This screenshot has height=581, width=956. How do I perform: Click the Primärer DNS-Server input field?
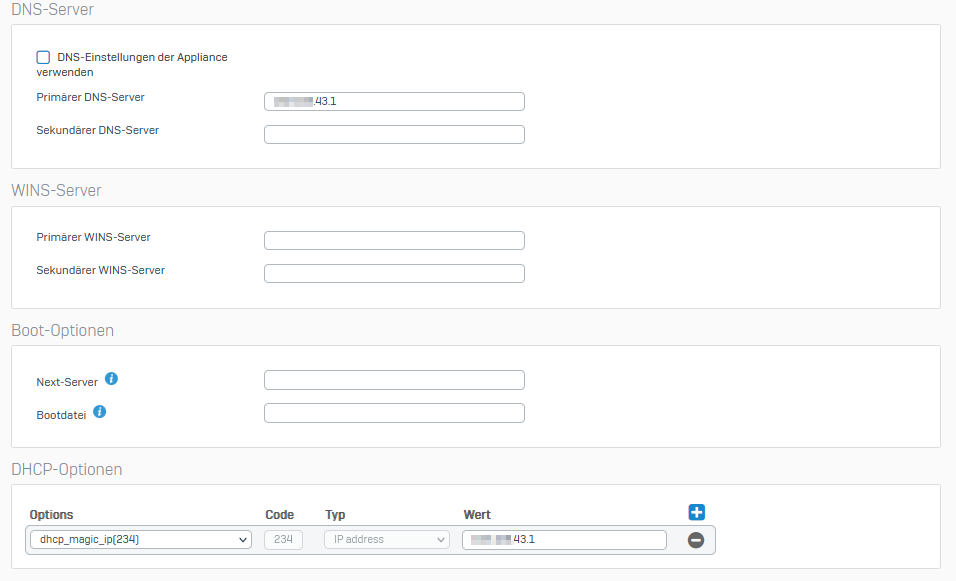(394, 101)
